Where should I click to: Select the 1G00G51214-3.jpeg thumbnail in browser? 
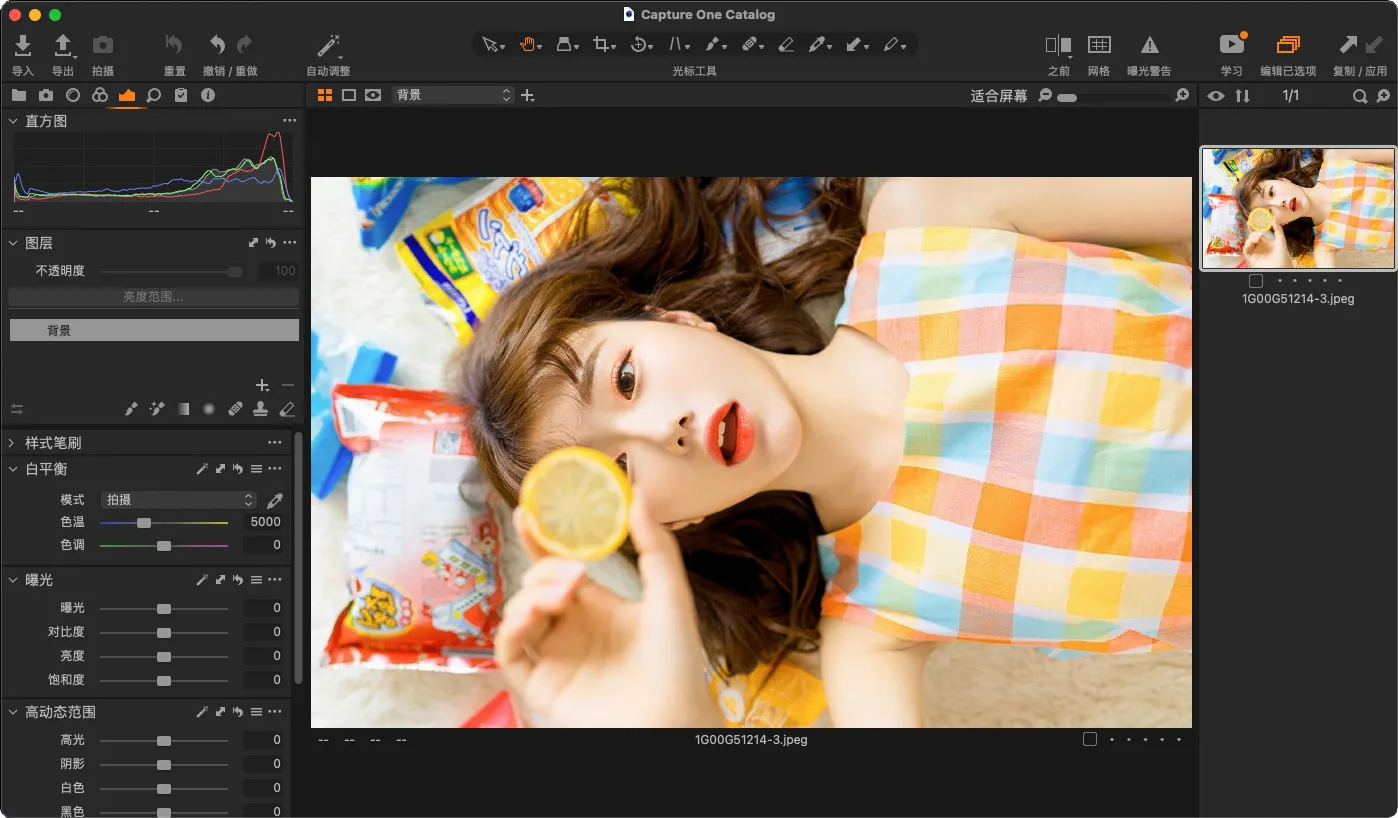pos(1297,209)
